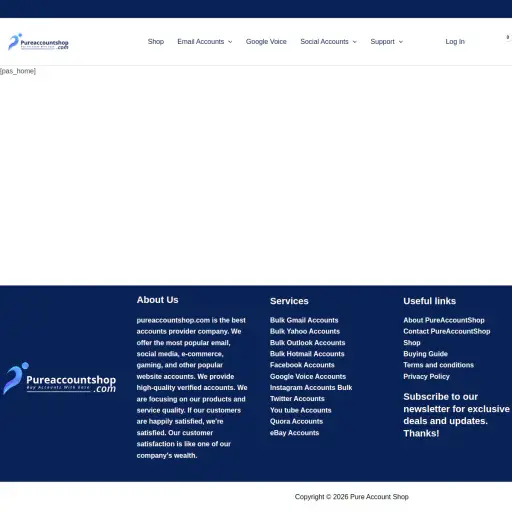Image resolution: width=512 pixels, height=512 pixels.
Task: Expand the Email Accounts dropdown chevron
Action: click(230, 42)
